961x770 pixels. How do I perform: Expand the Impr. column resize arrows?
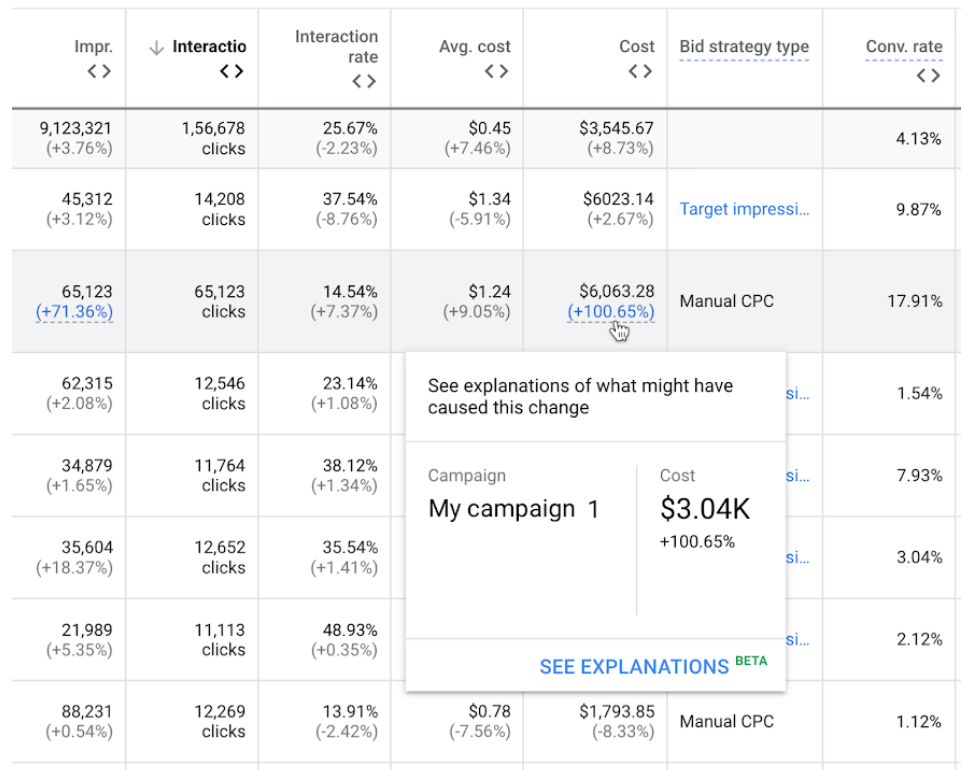[99, 71]
